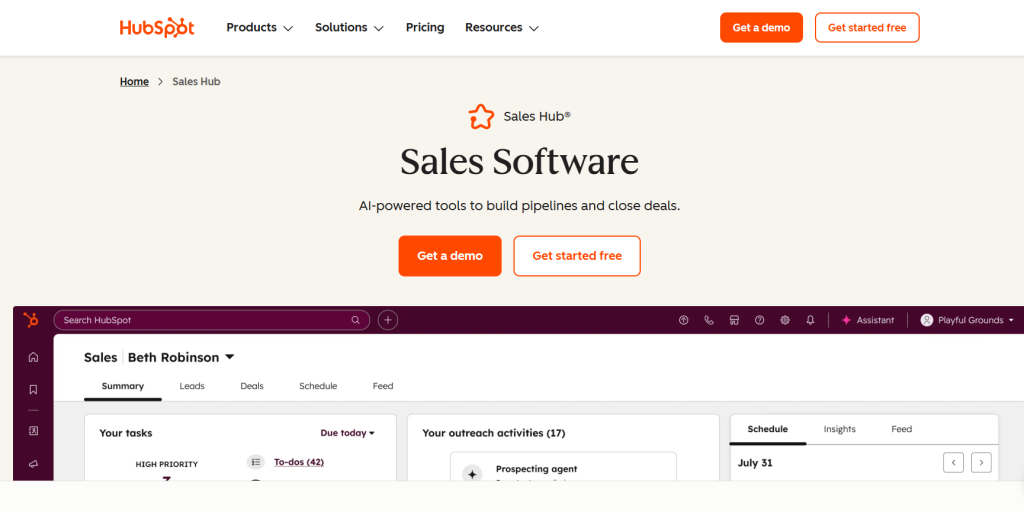Switch to the Leads tab
The height and width of the screenshot is (512, 1024).
click(192, 386)
